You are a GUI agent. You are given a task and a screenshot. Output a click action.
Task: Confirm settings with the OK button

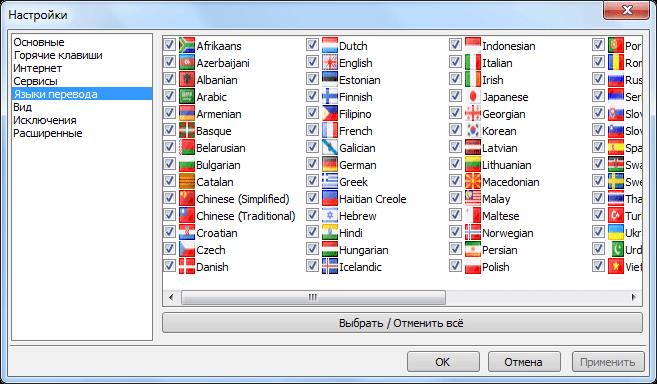pyautogui.click(x=443, y=362)
